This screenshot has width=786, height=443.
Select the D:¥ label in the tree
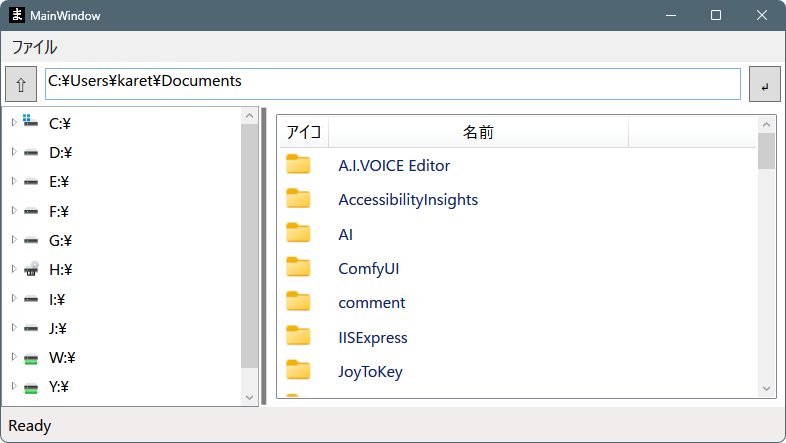click(61, 152)
